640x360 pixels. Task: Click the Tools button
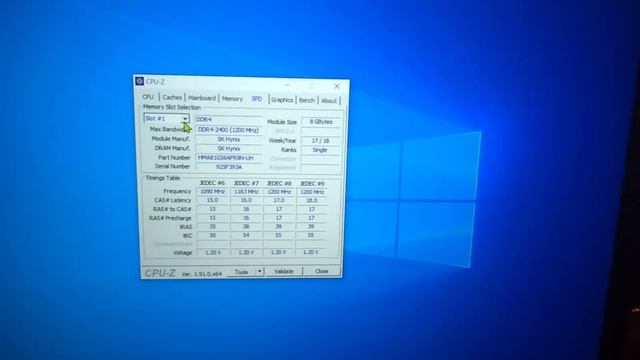(241, 272)
